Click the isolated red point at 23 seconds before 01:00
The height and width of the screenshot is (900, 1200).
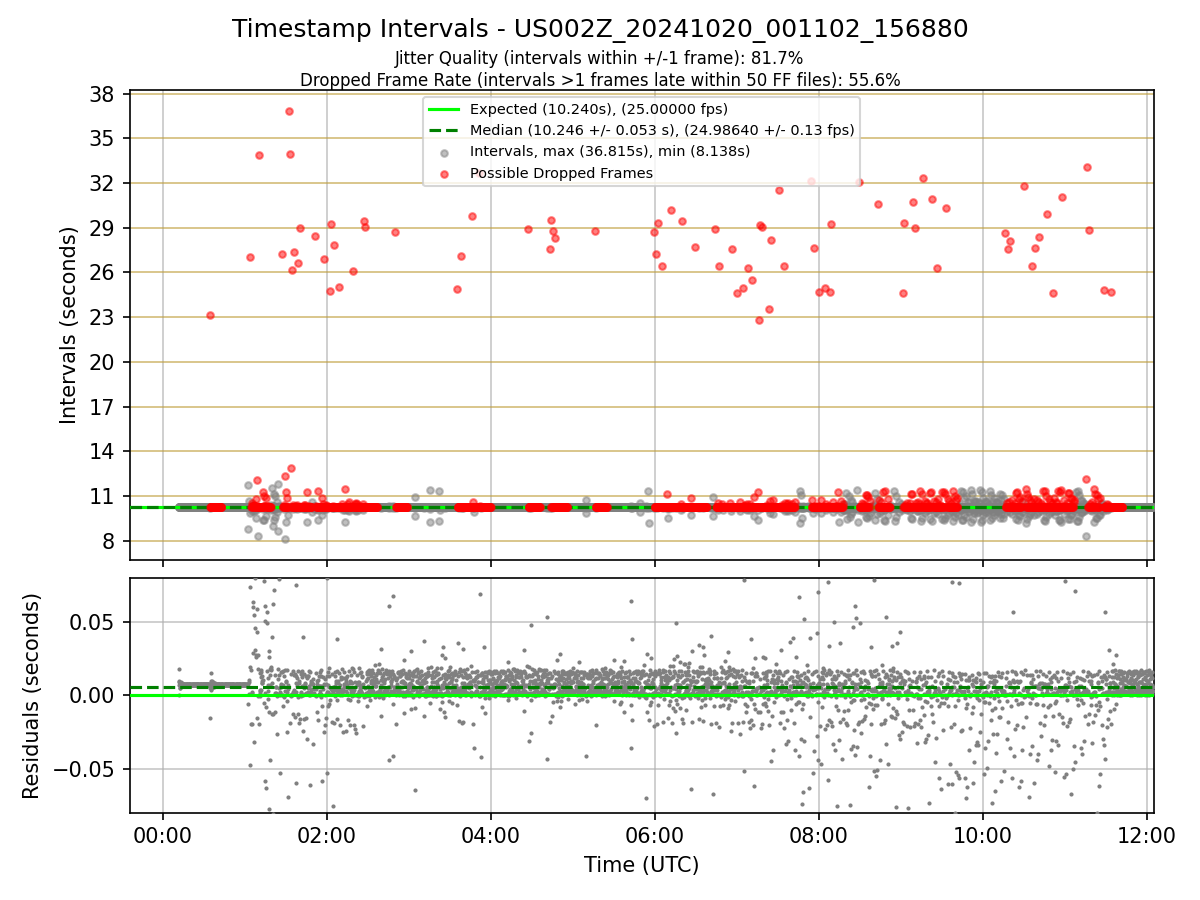(210, 315)
